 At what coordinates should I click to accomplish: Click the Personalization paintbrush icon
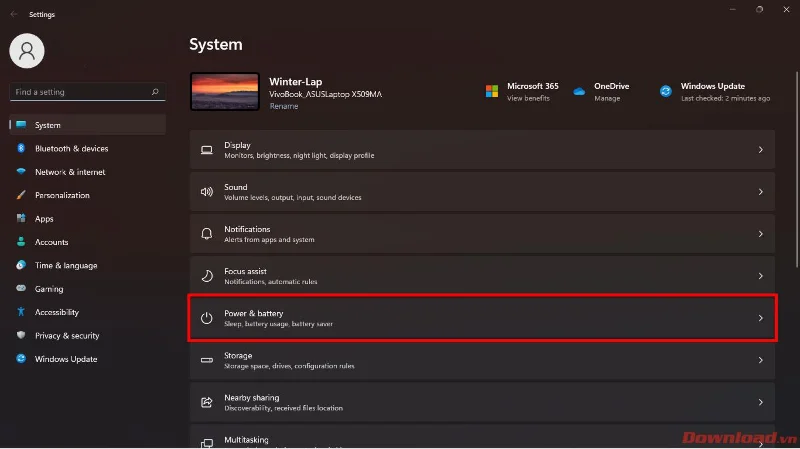point(21,195)
